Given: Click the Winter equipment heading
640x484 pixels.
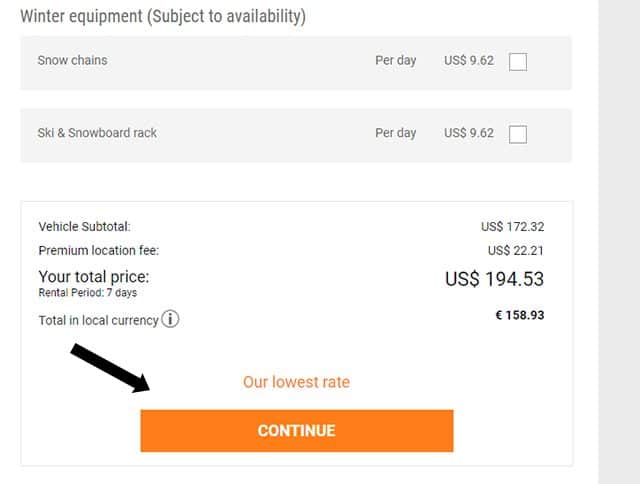Looking at the screenshot, I should click(x=163, y=17).
